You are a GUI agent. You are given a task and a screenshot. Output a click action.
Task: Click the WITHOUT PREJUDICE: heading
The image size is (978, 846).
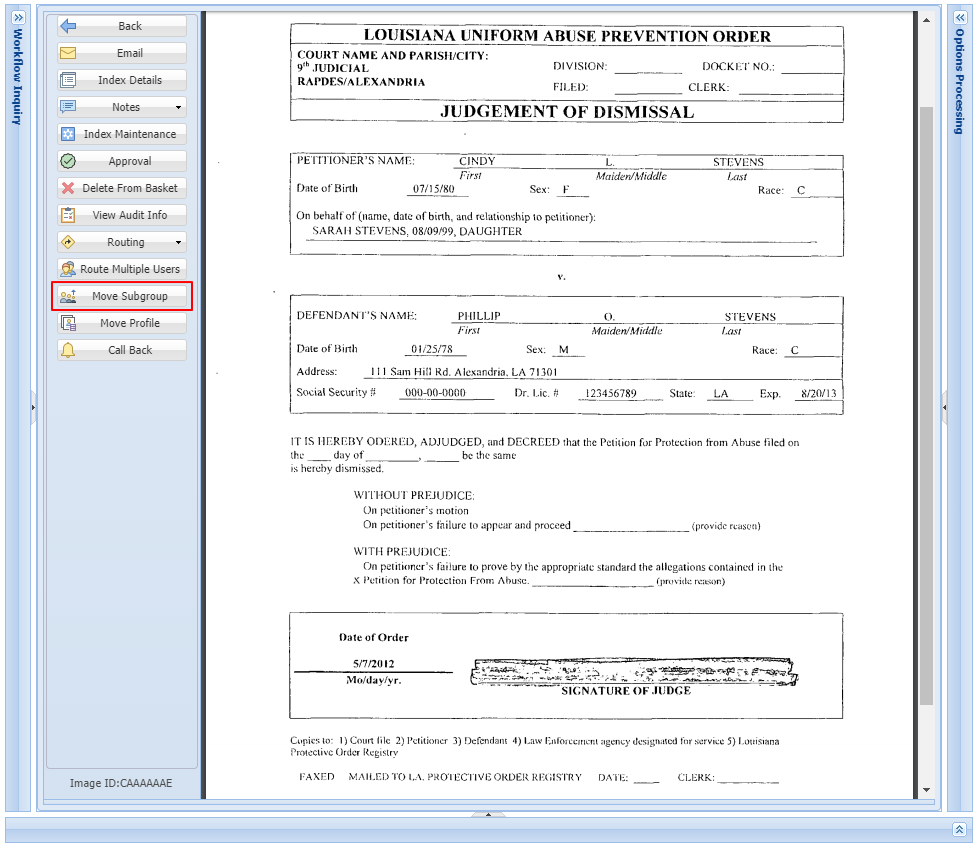(414, 495)
